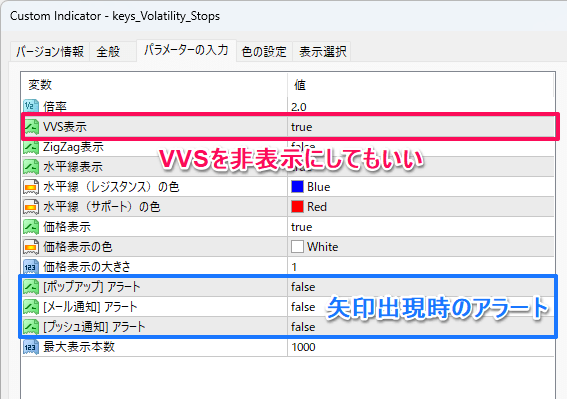Change the false value of [メール通知] アラート
The image size is (567, 399).
303,307
